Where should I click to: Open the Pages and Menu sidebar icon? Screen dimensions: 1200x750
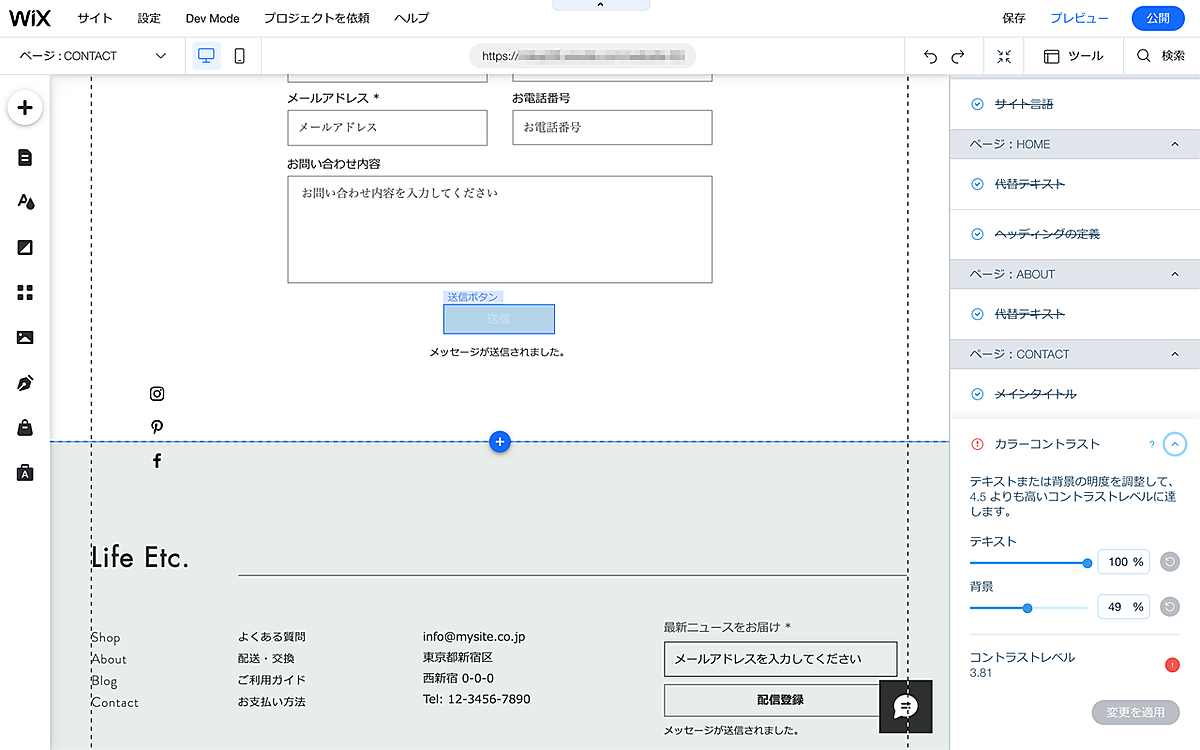[25, 157]
